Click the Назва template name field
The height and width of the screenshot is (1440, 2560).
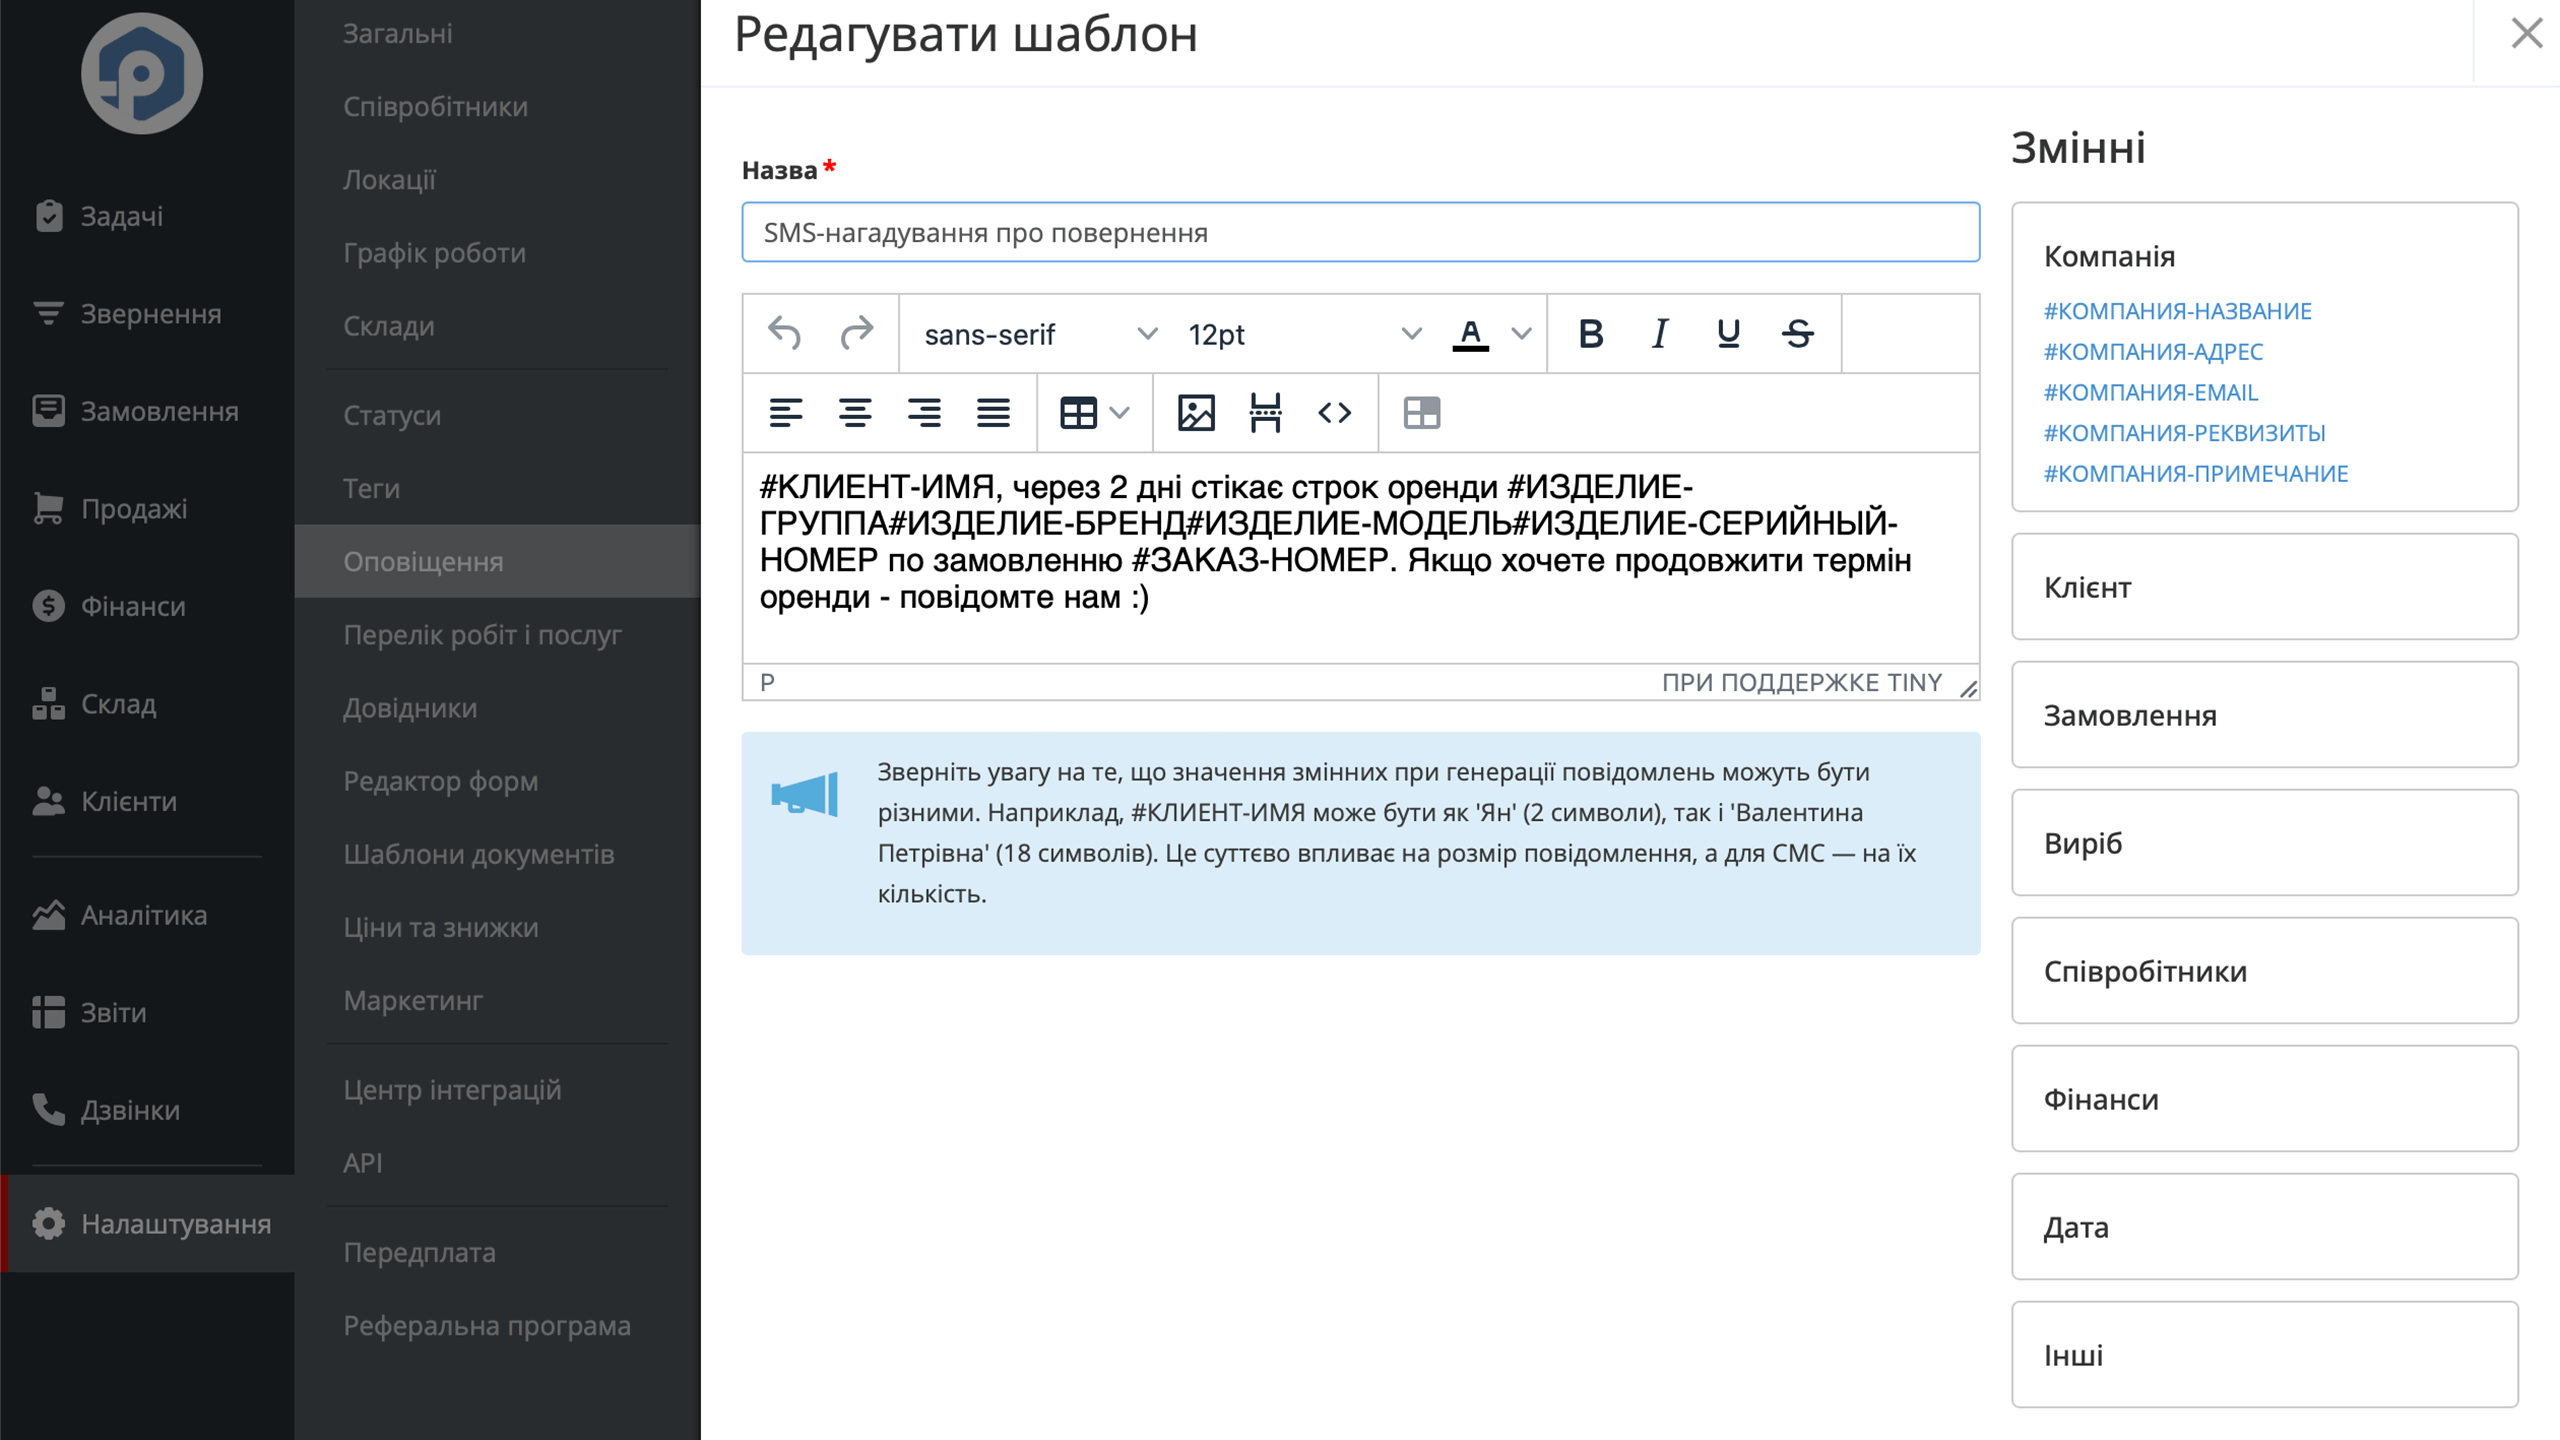[x=1360, y=232]
